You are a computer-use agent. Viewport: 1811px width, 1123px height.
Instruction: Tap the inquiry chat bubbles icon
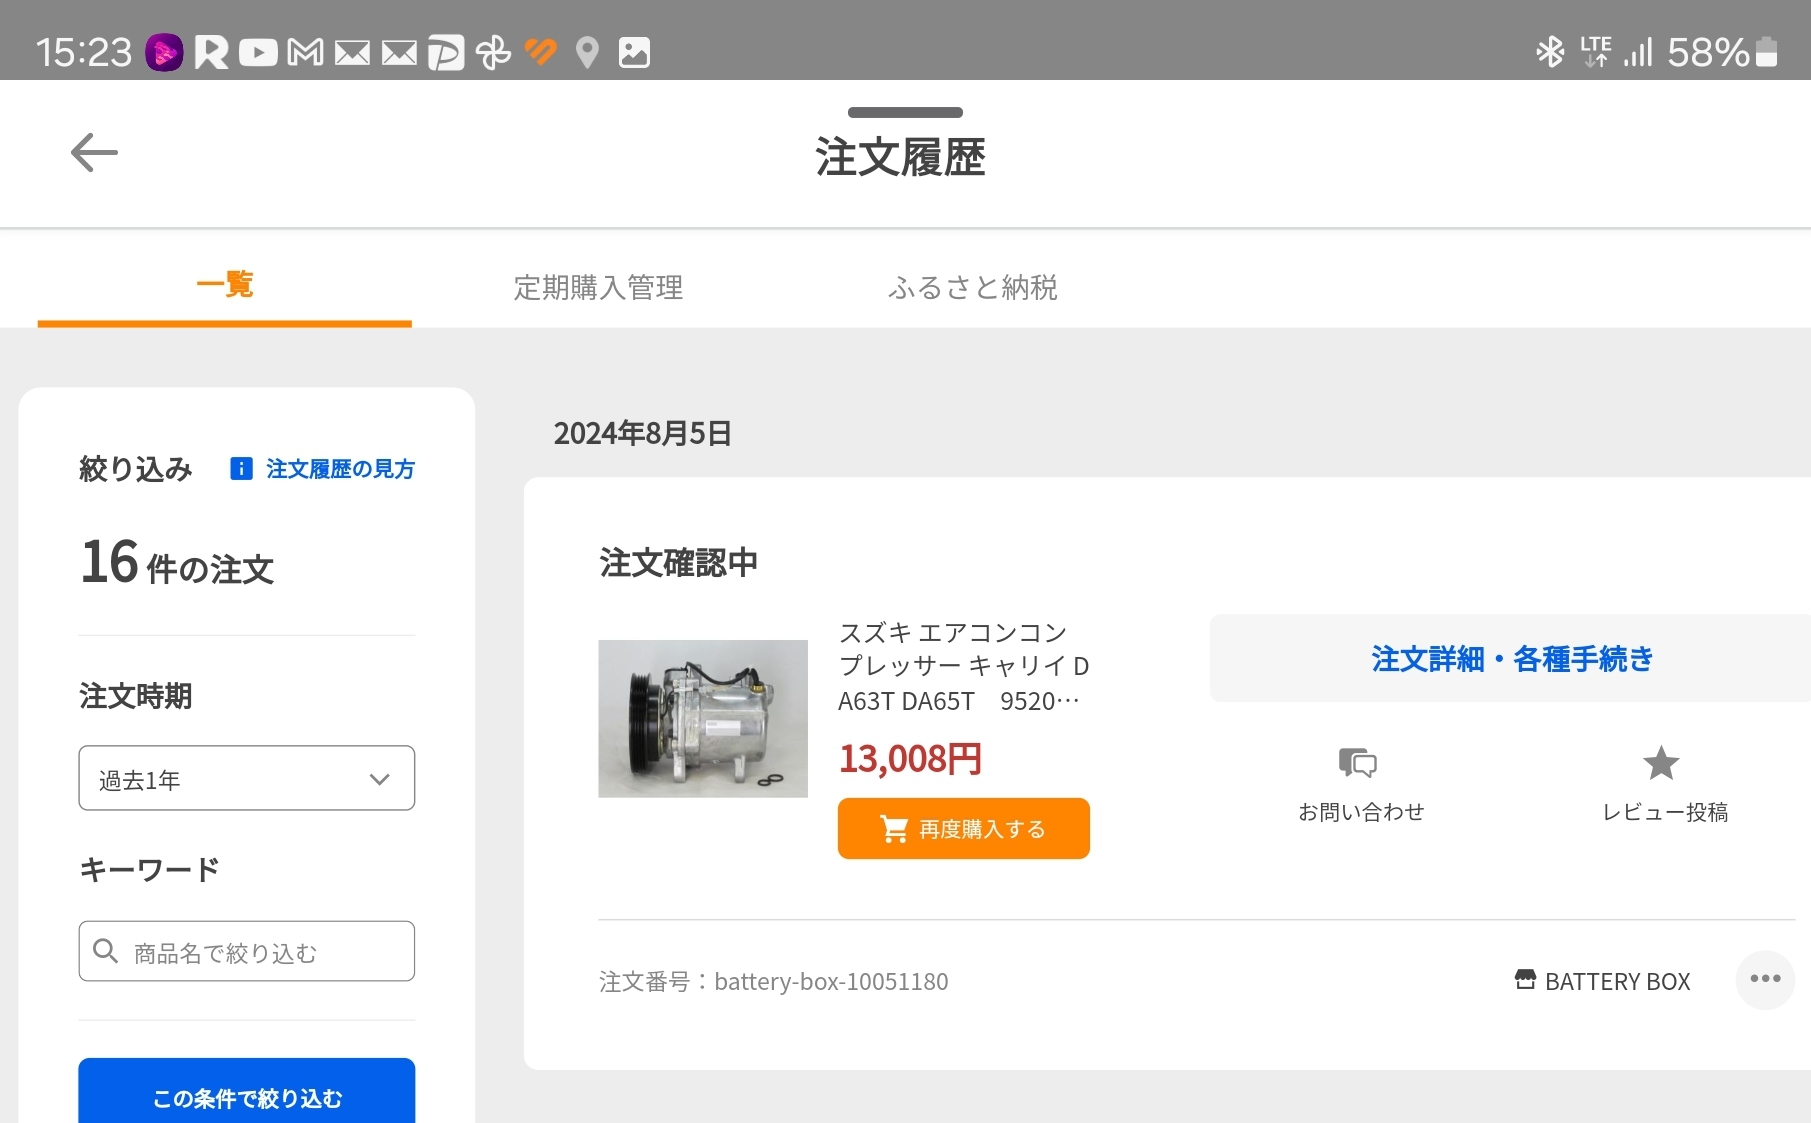pos(1358,764)
